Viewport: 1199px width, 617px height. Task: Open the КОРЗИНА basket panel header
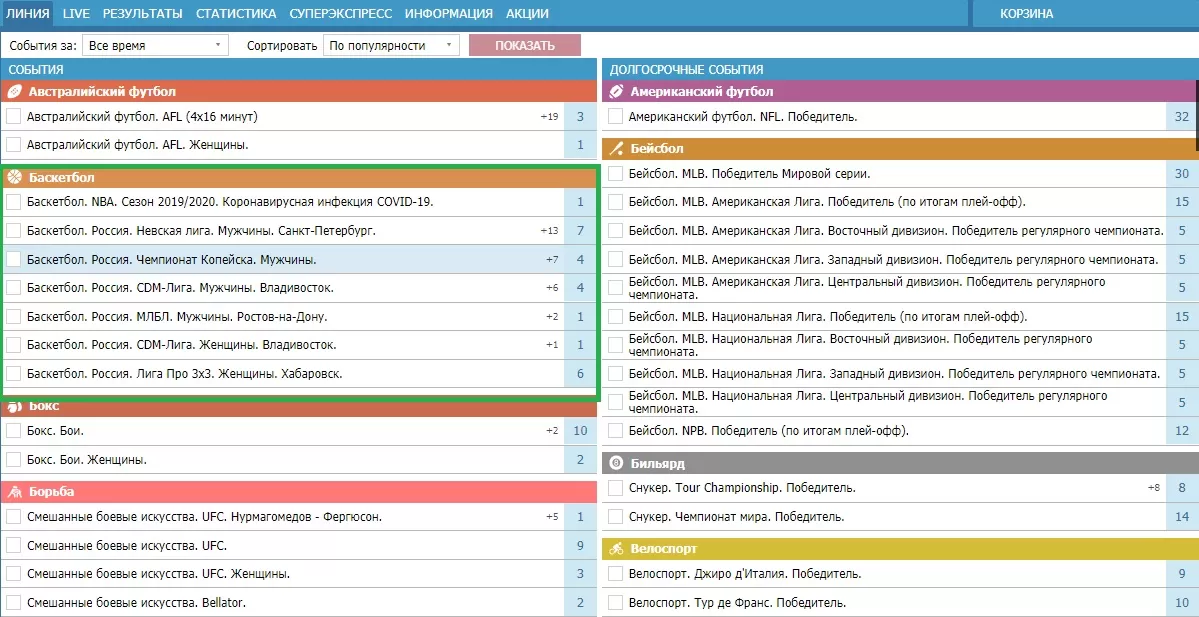(x=1026, y=14)
